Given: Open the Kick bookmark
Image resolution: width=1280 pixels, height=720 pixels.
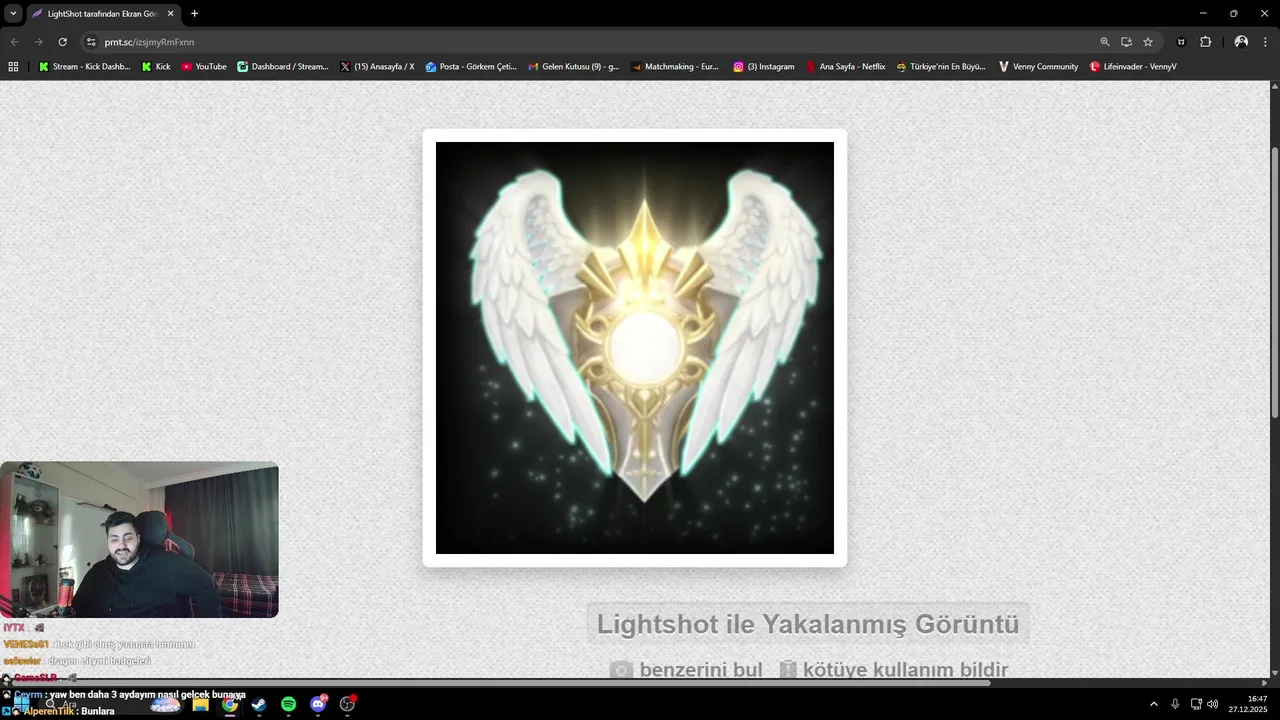Looking at the screenshot, I should (156, 67).
